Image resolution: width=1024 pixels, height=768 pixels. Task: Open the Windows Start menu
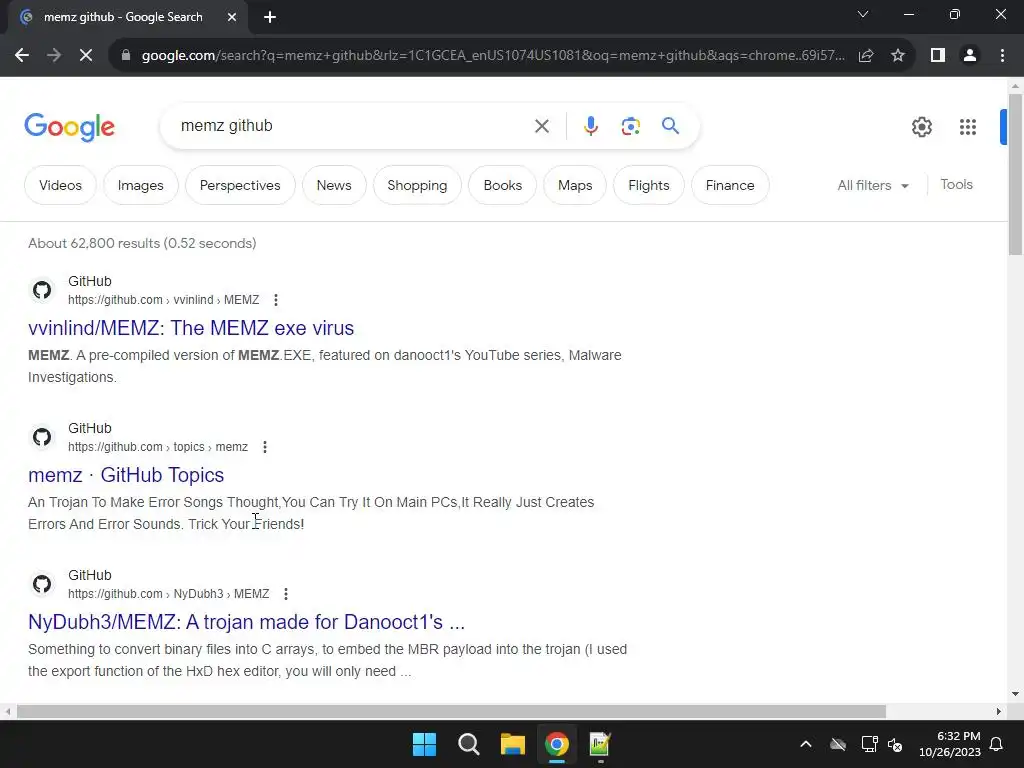point(424,744)
